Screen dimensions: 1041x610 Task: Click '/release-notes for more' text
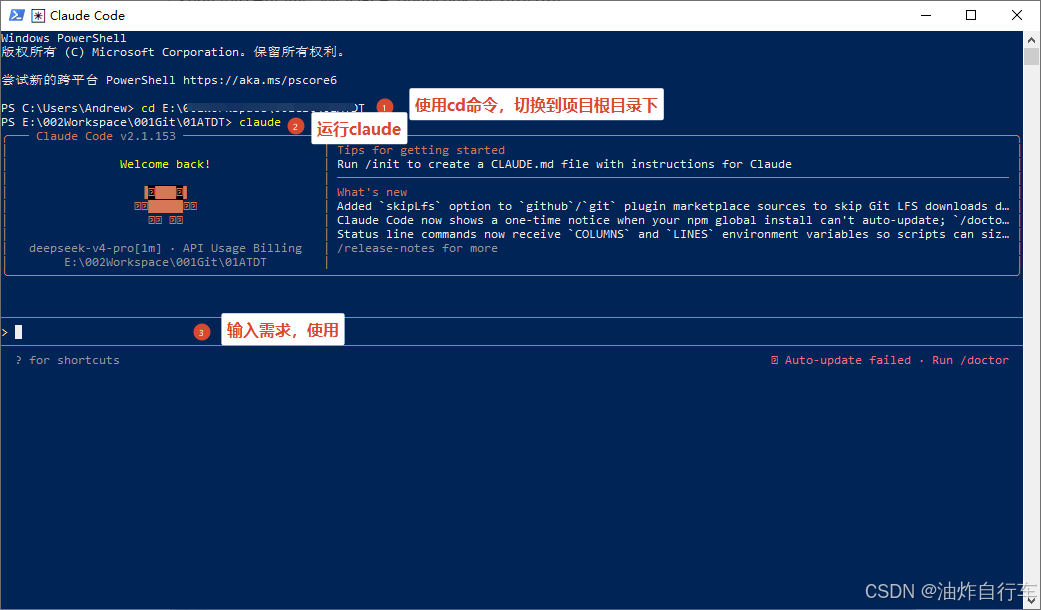417,248
